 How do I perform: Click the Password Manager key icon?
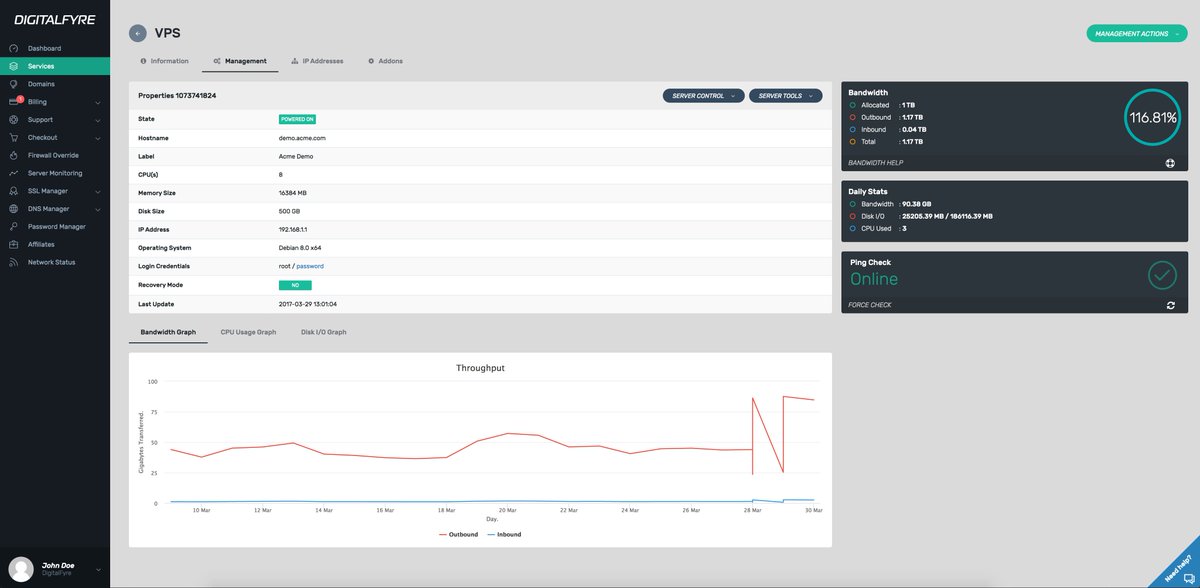(x=13, y=227)
